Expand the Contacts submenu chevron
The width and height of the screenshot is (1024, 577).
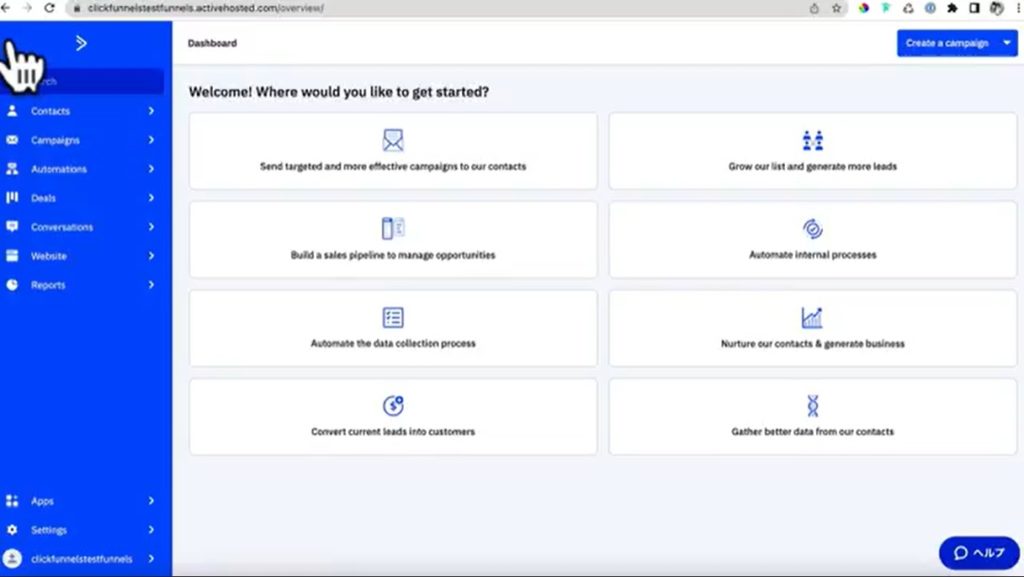click(x=151, y=111)
